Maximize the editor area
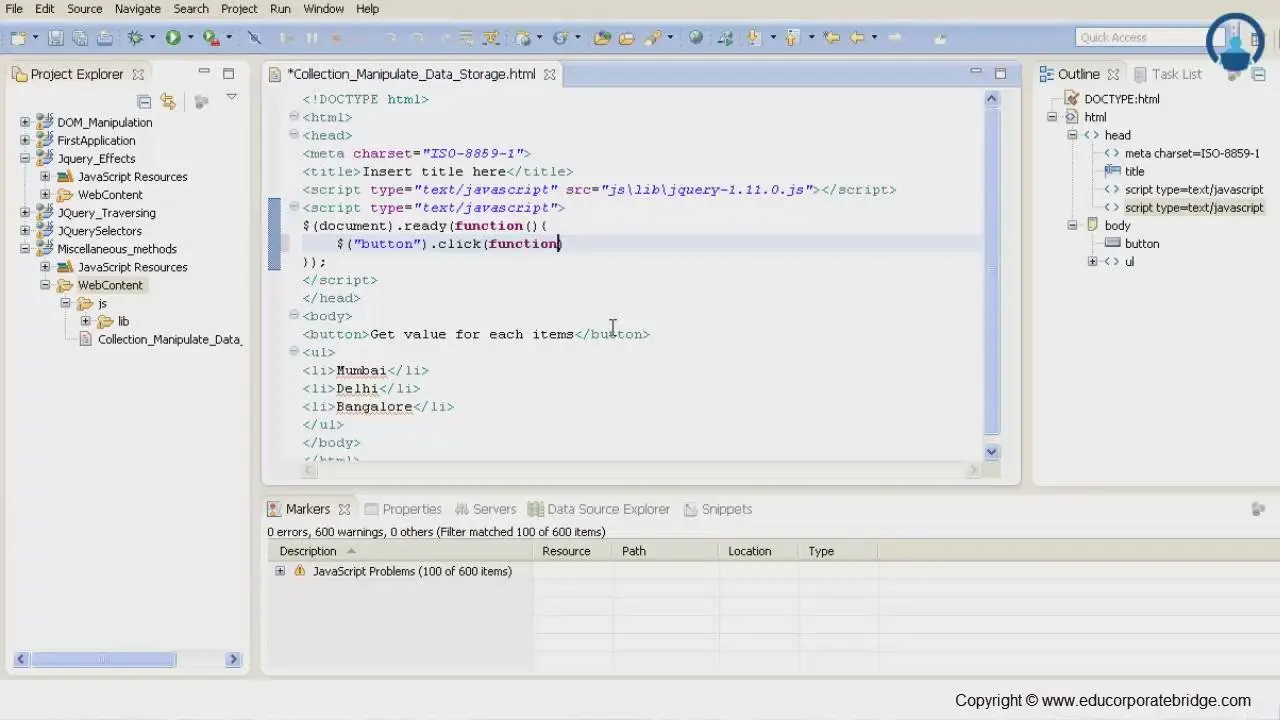Image resolution: width=1280 pixels, height=720 pixels. (1000, 72)
